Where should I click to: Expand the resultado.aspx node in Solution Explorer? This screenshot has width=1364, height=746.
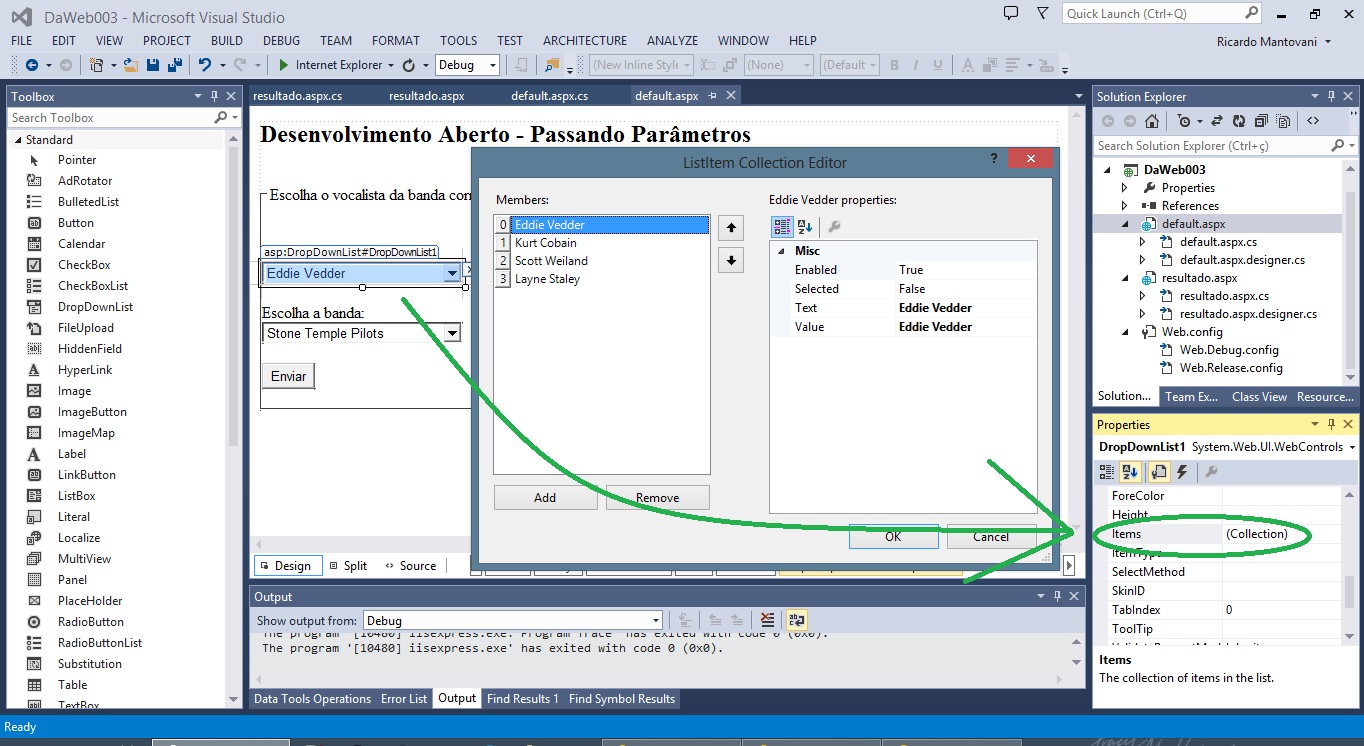[x=1126, y=278]
